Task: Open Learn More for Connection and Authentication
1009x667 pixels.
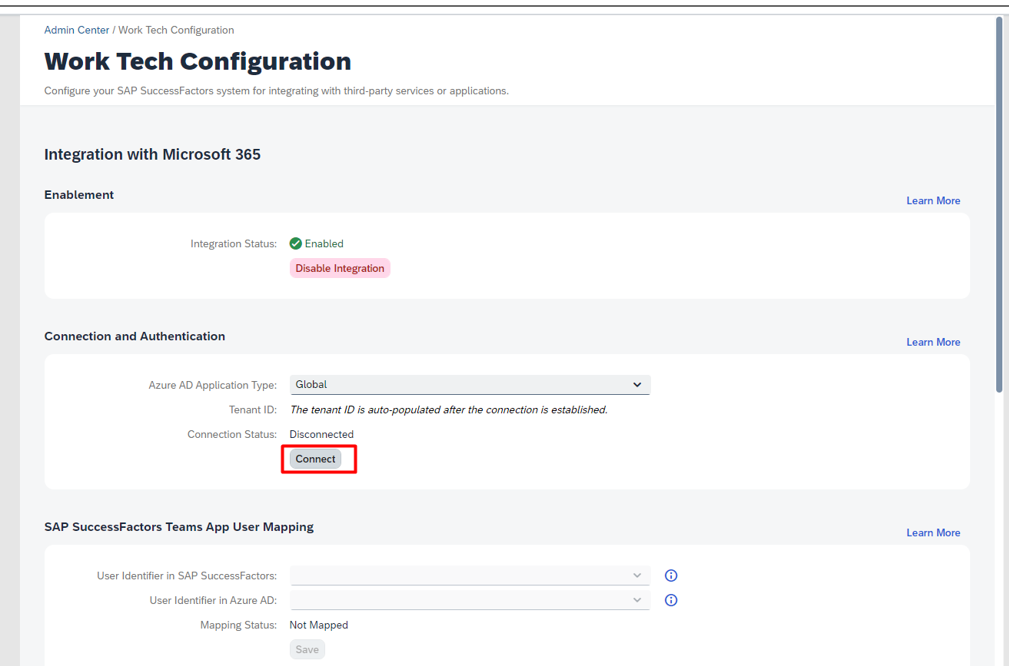Action: 933,342
